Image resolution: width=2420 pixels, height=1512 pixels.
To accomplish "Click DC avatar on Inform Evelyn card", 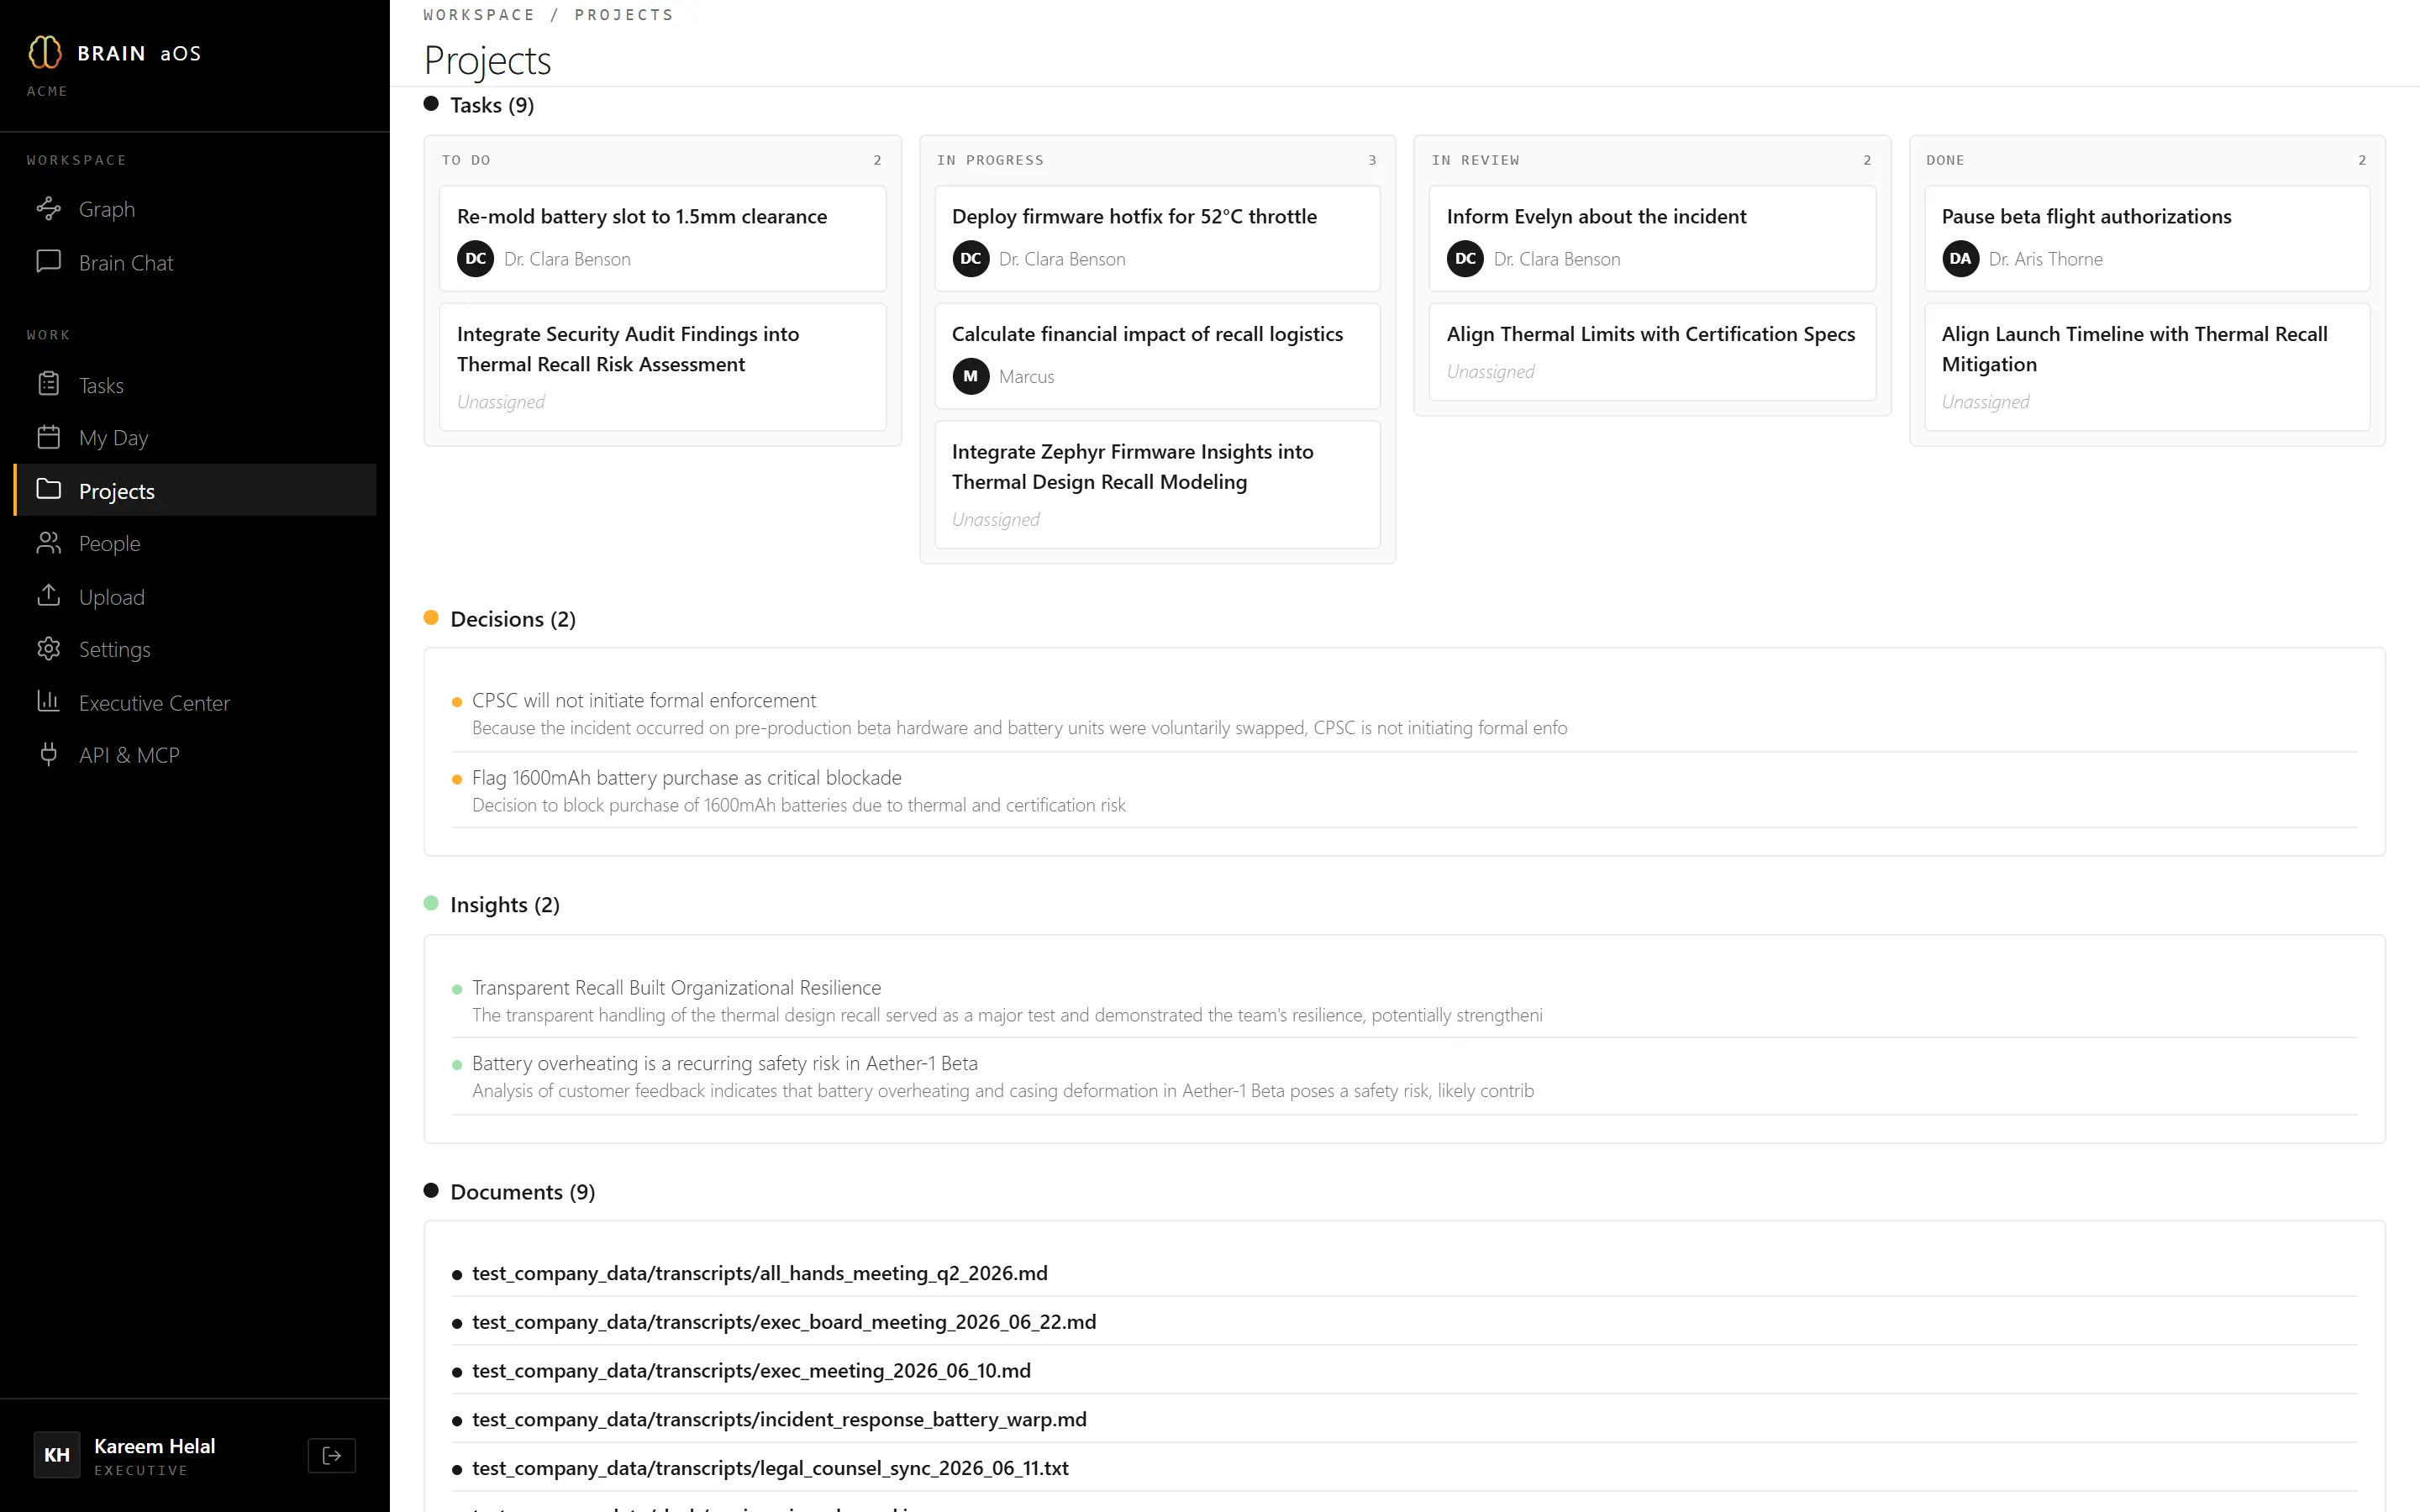I will point(1465,258).
